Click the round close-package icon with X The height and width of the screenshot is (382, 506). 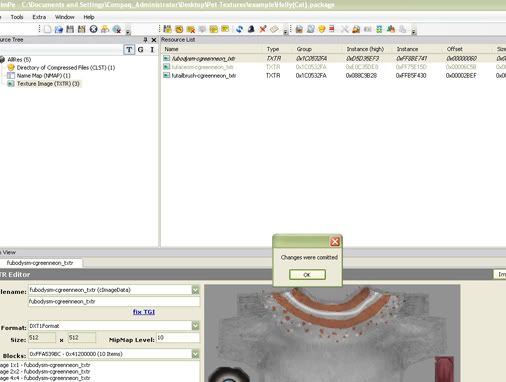pos(93,29)
